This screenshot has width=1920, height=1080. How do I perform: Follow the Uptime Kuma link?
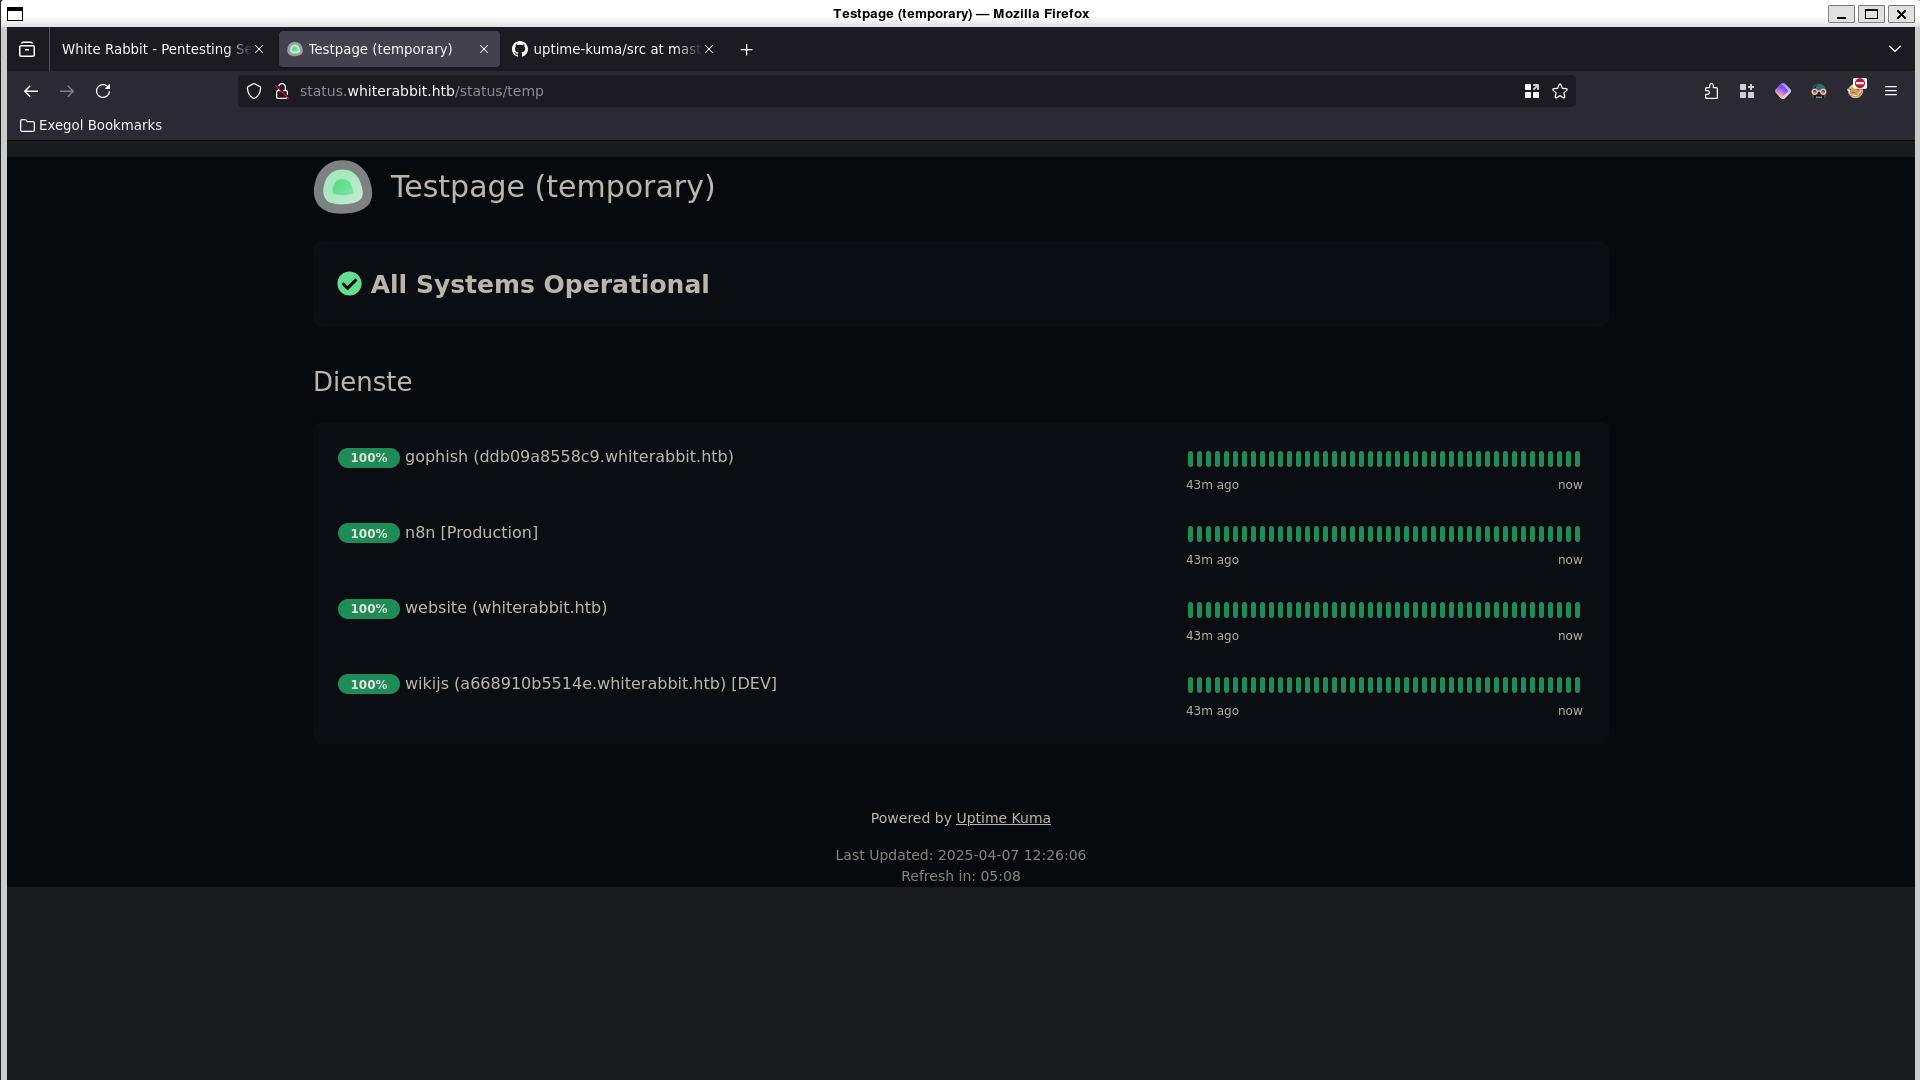(1003, 818)
